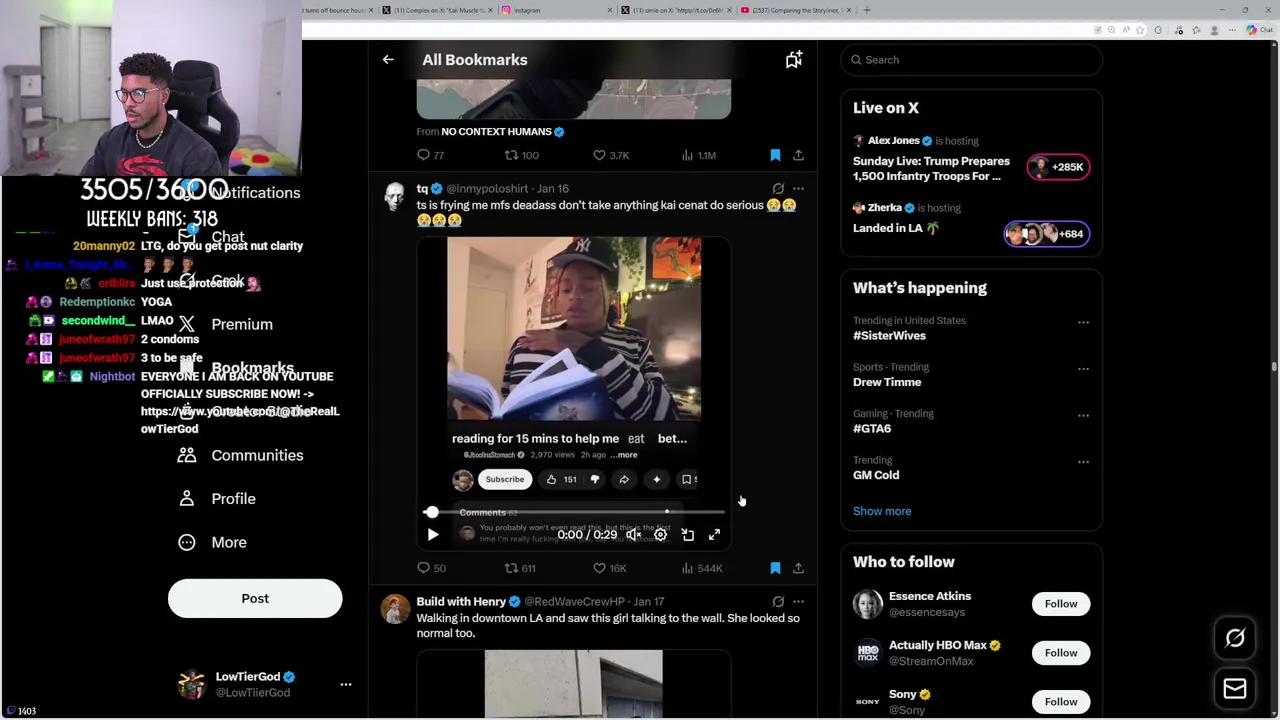Open more options on Build with Henry's post

pos(798,601)
